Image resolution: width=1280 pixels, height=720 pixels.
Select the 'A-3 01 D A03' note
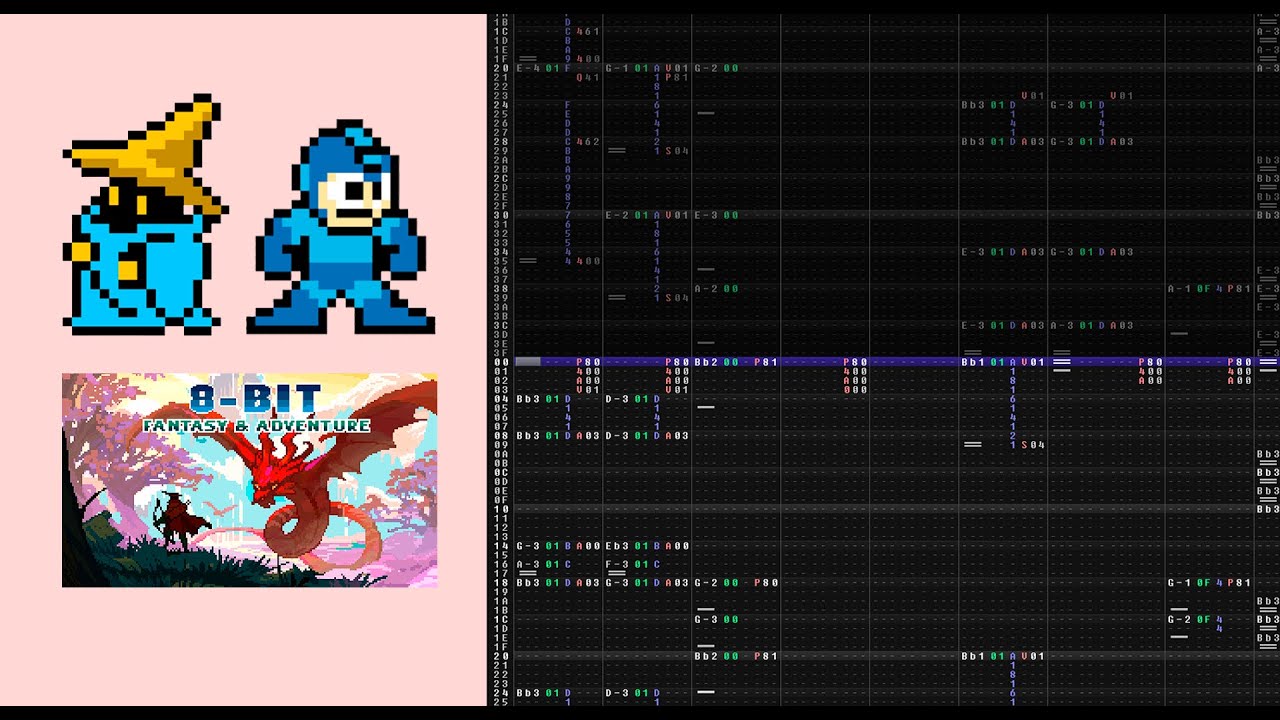click(x=1092, y=326)
